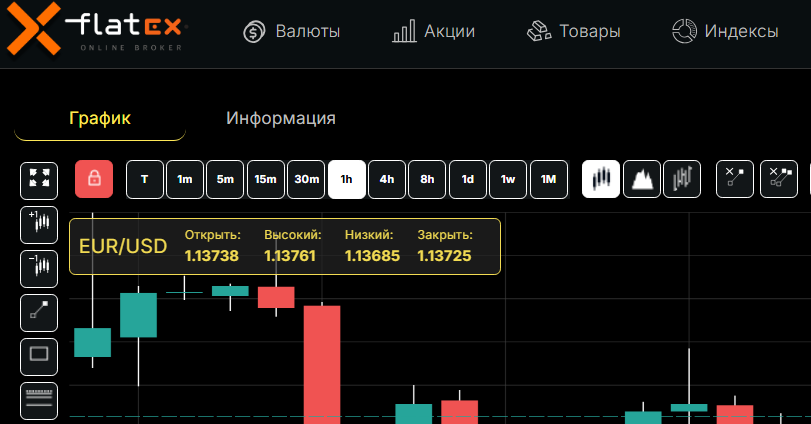Open the Индексы section
Image resolution: width=811 pixels, height=424 pixels.
(725, 31)
